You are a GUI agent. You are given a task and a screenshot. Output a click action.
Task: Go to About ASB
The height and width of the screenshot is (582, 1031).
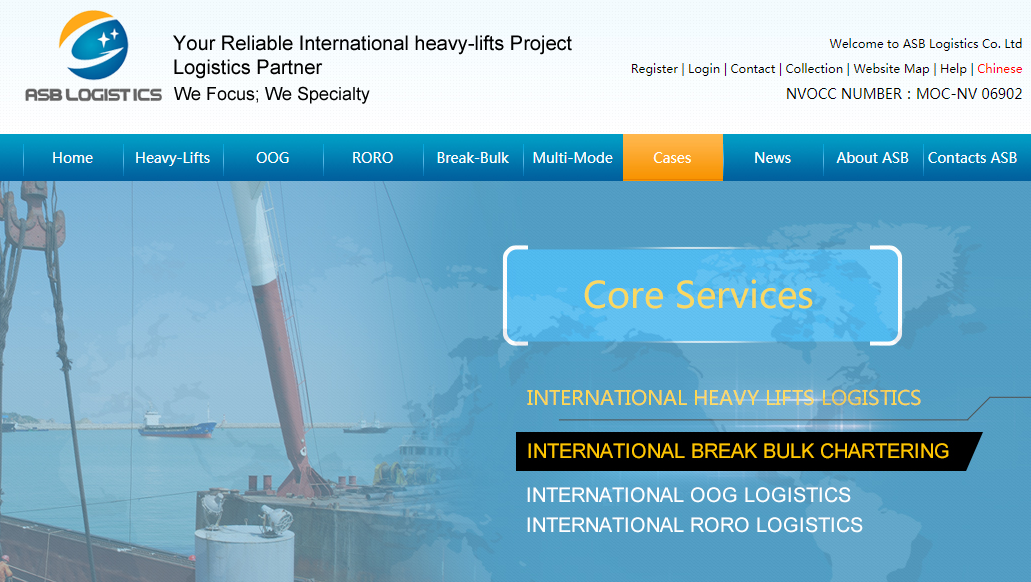872,158
